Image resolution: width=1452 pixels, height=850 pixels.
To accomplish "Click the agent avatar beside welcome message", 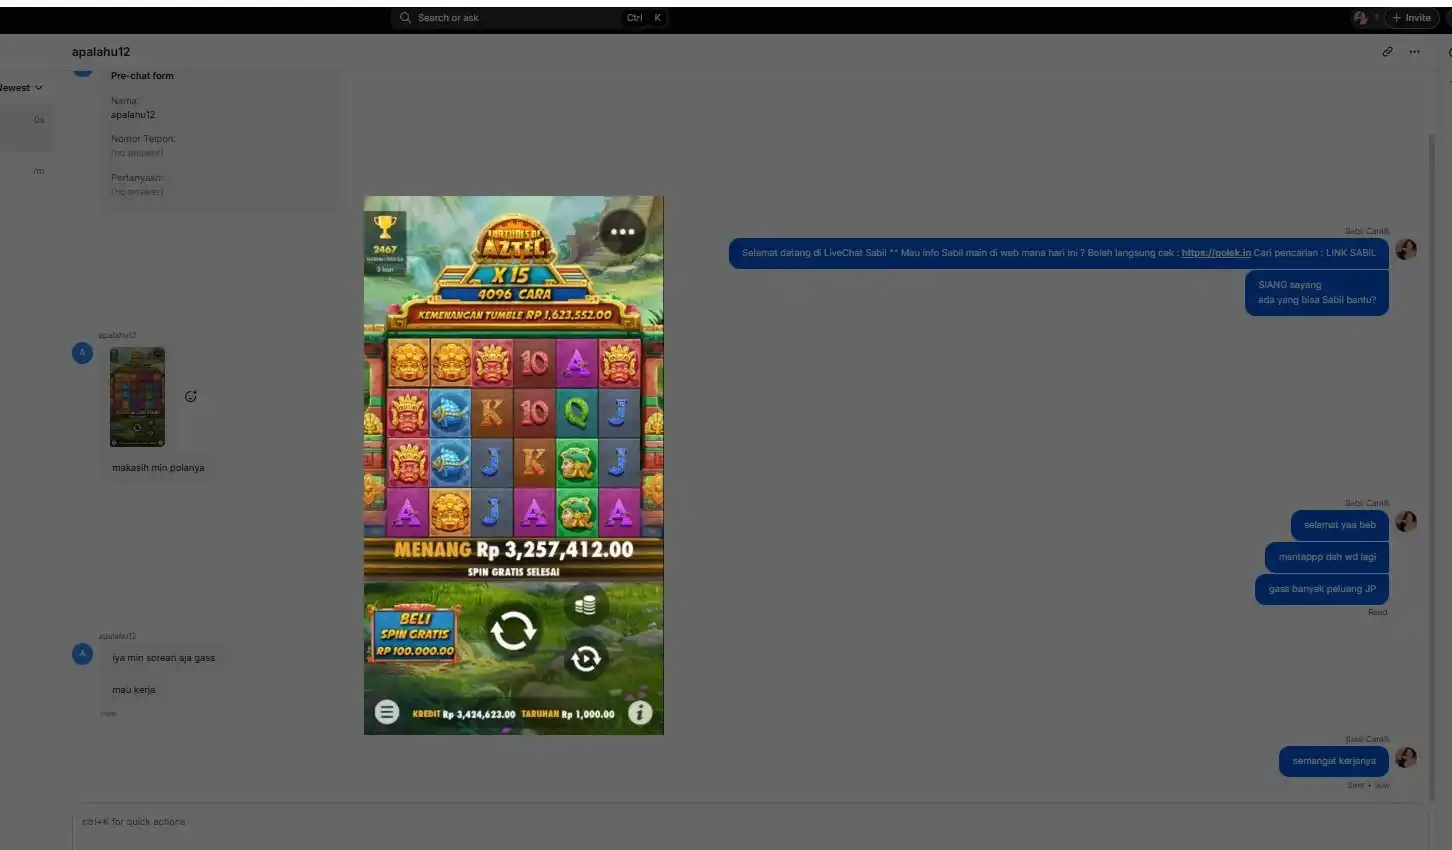I will (1406, 250).
